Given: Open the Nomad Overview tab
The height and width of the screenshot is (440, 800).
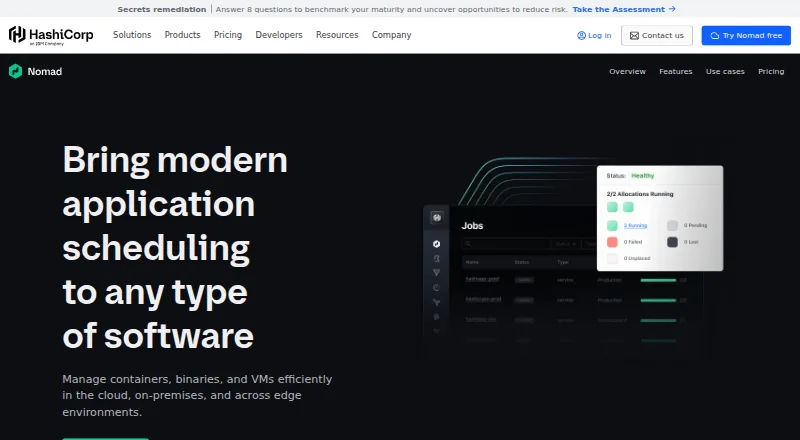Looking at the screenshot, I should pyautogui.click(x=627, y=71).
